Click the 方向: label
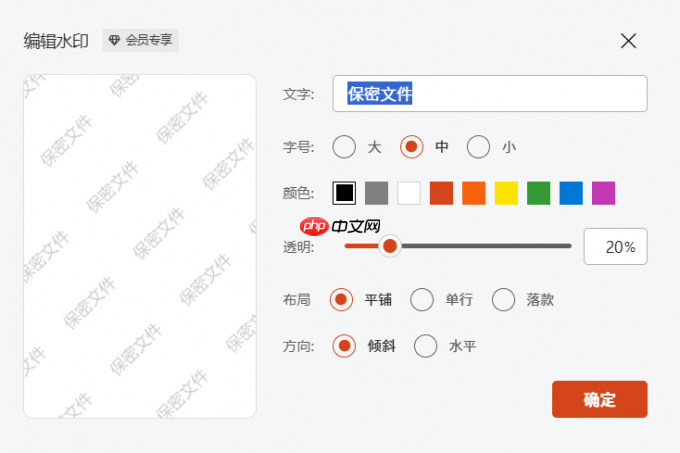Image resolution: width=680 pixels, height=453 pixels. click(298, 346)
